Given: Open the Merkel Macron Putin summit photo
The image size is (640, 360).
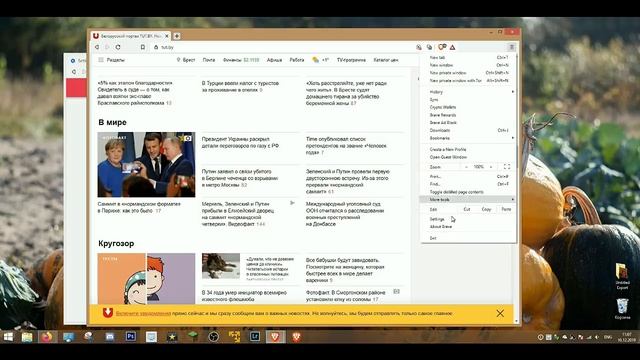Looking at the screenshot, I should click(146, 164).
